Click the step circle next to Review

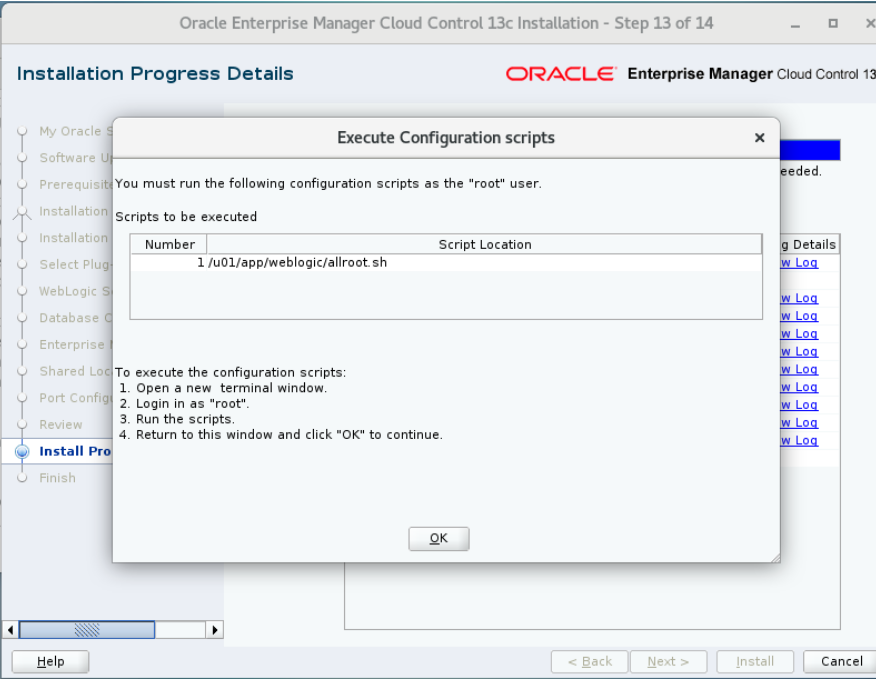click(22, 424)
